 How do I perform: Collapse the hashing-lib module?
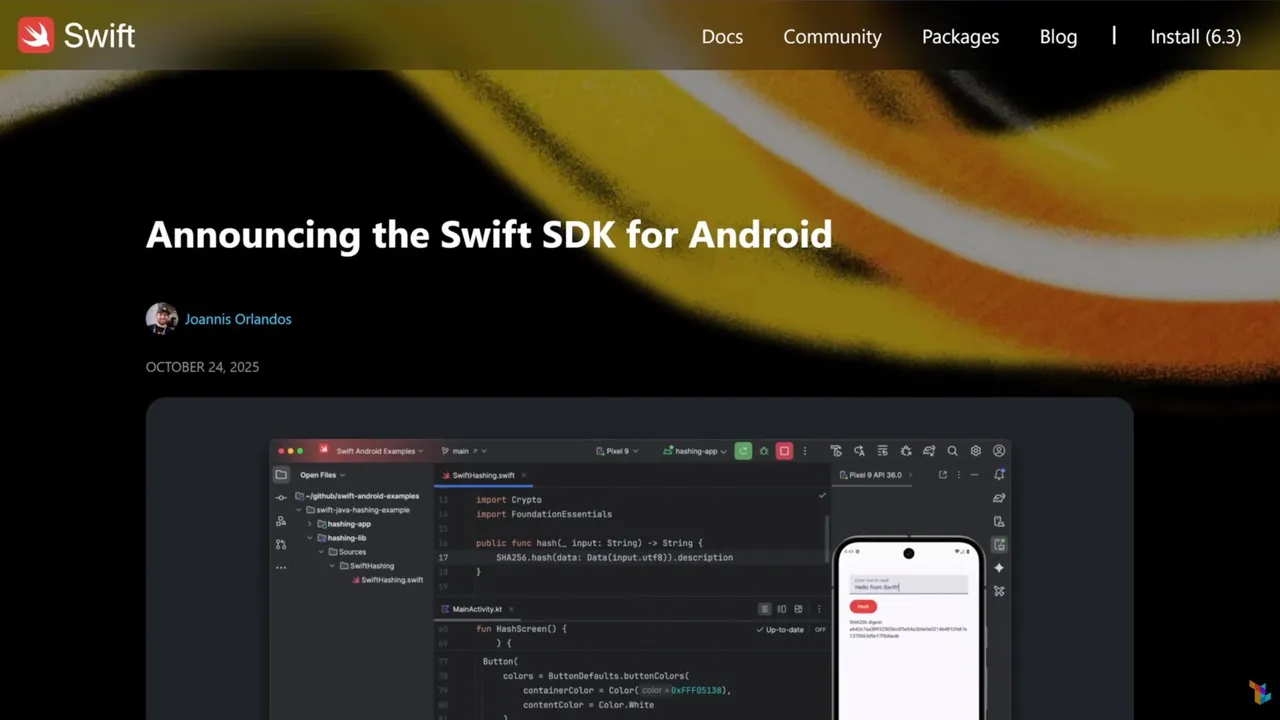click(x=310, y=538)
